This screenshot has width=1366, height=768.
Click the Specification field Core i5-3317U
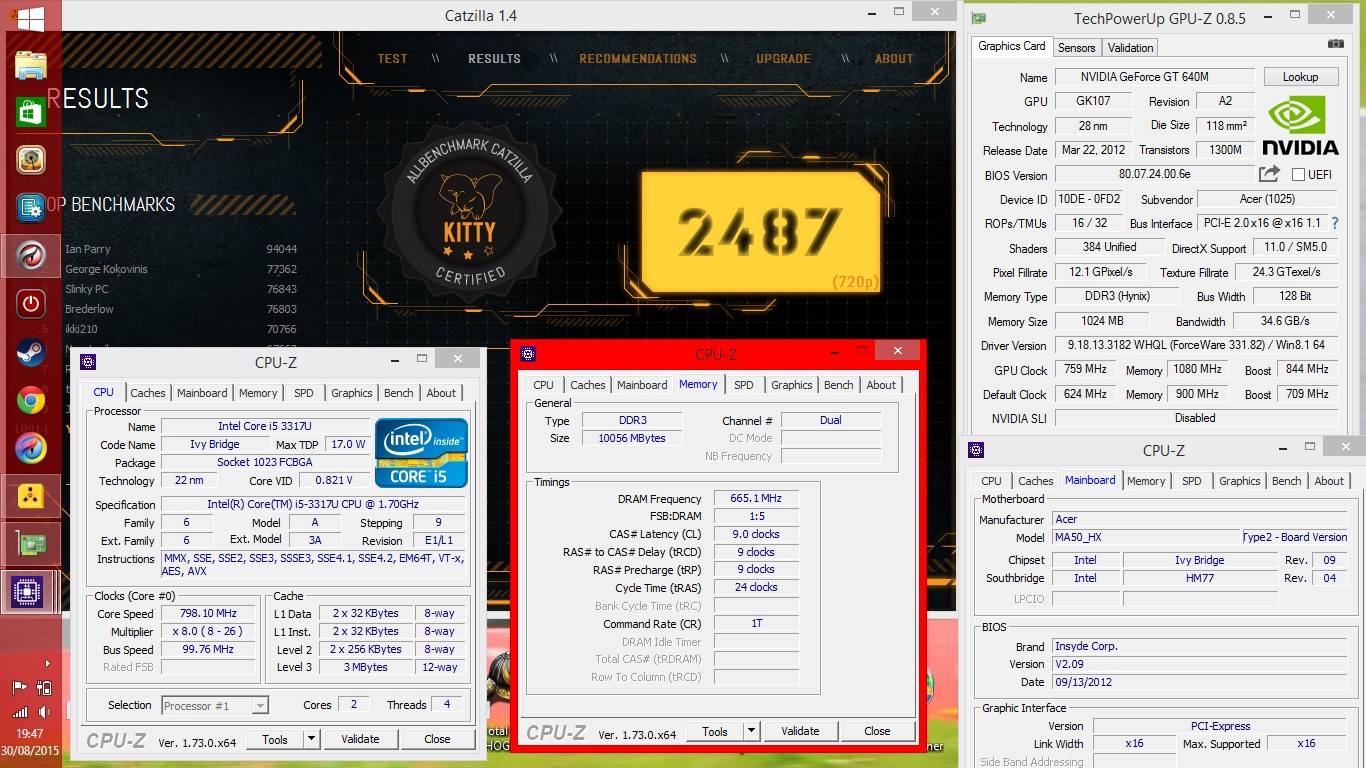(x=313, y=505)
